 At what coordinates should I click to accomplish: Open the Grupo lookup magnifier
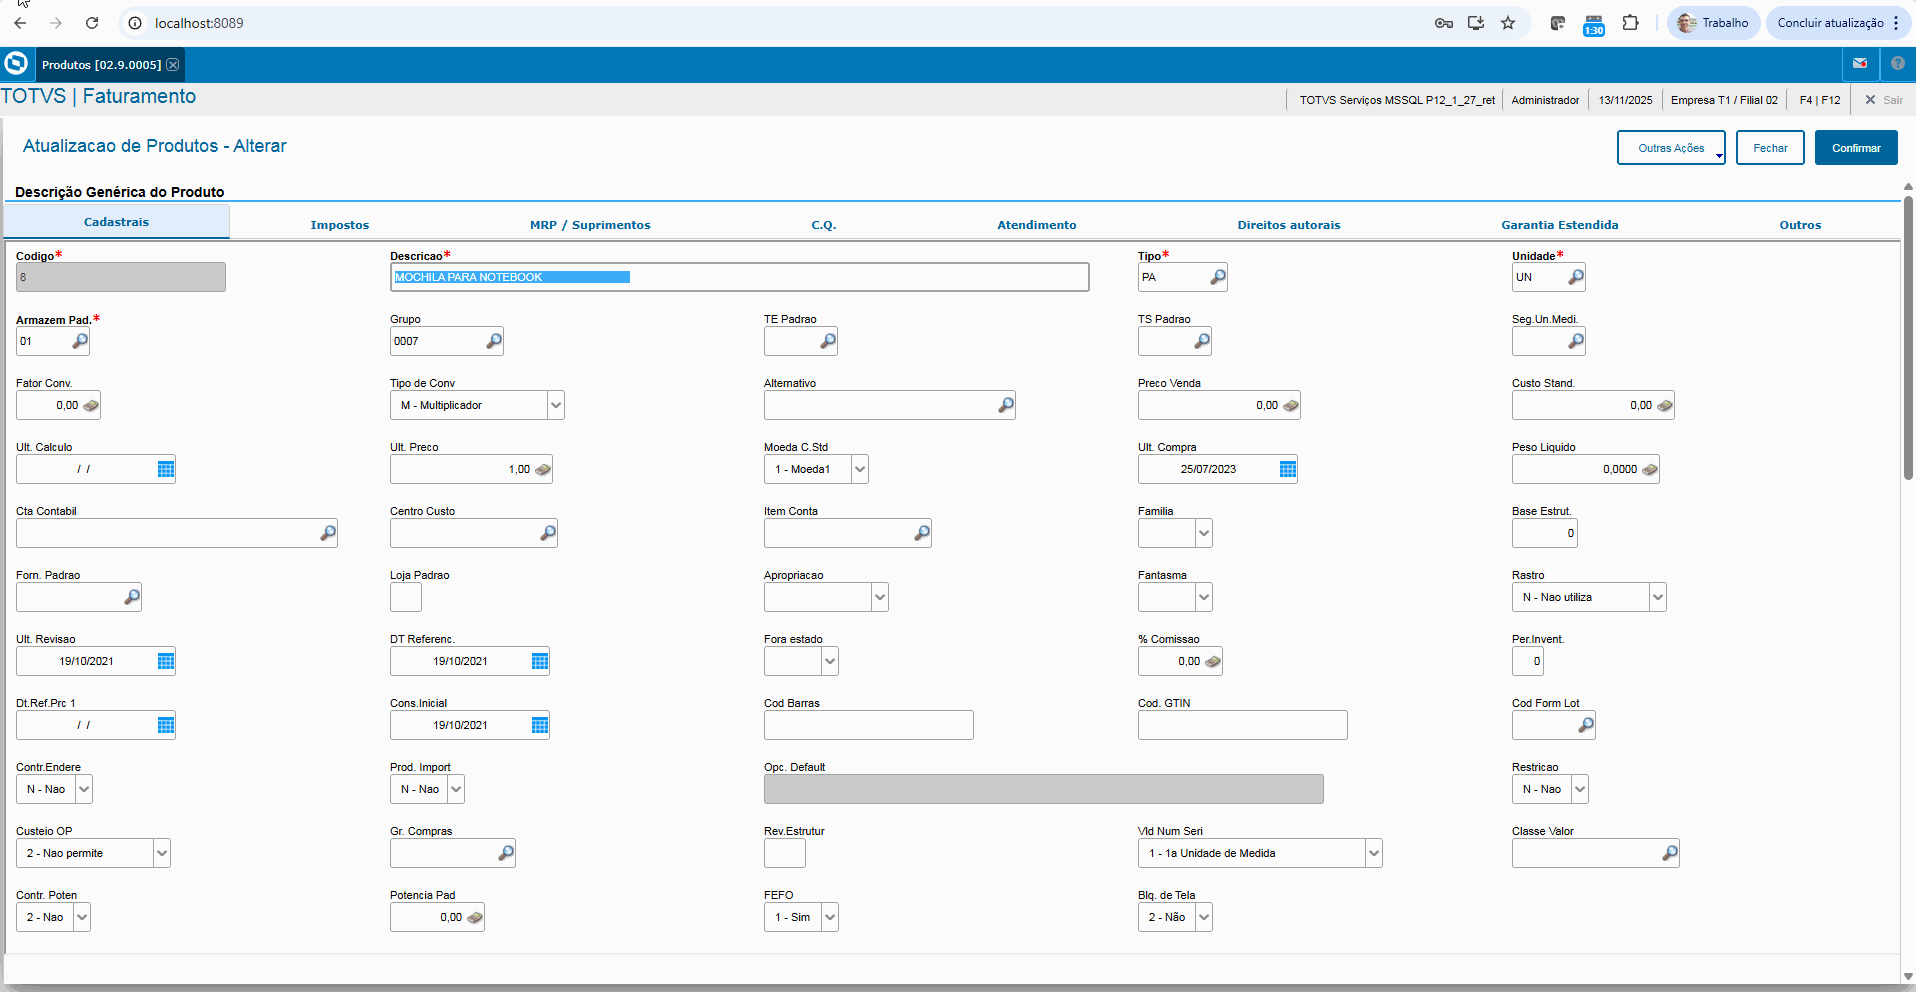tap(493, 341)
